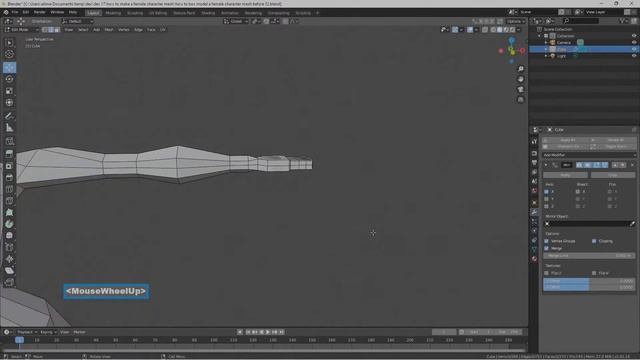The image size is (640, 360).
Task: Expand the Camera item in outliner
Action: point(546,42)
